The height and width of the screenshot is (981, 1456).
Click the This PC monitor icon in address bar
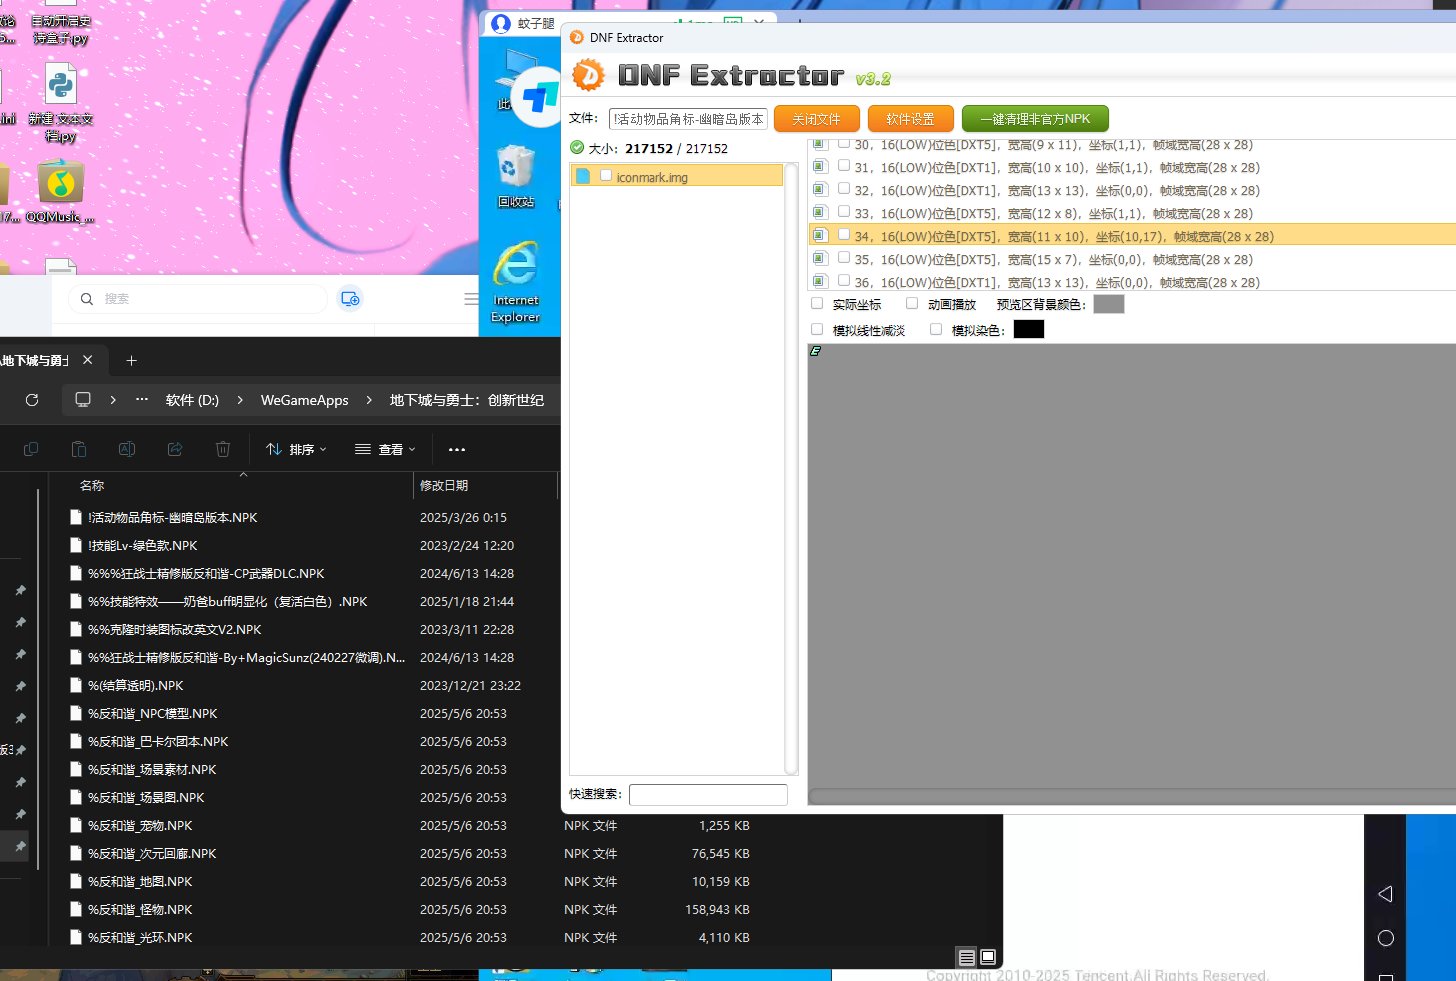(x=83, y=400)
